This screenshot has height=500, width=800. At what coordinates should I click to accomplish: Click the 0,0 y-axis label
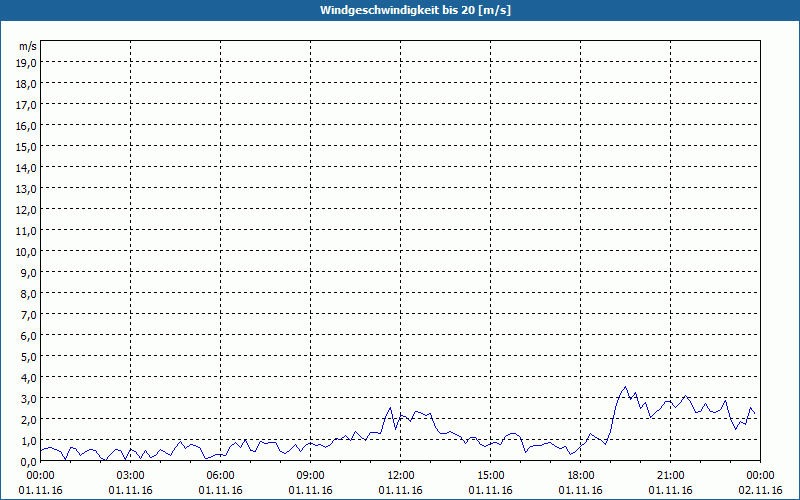pyautogui.click(x=29, y=461)
